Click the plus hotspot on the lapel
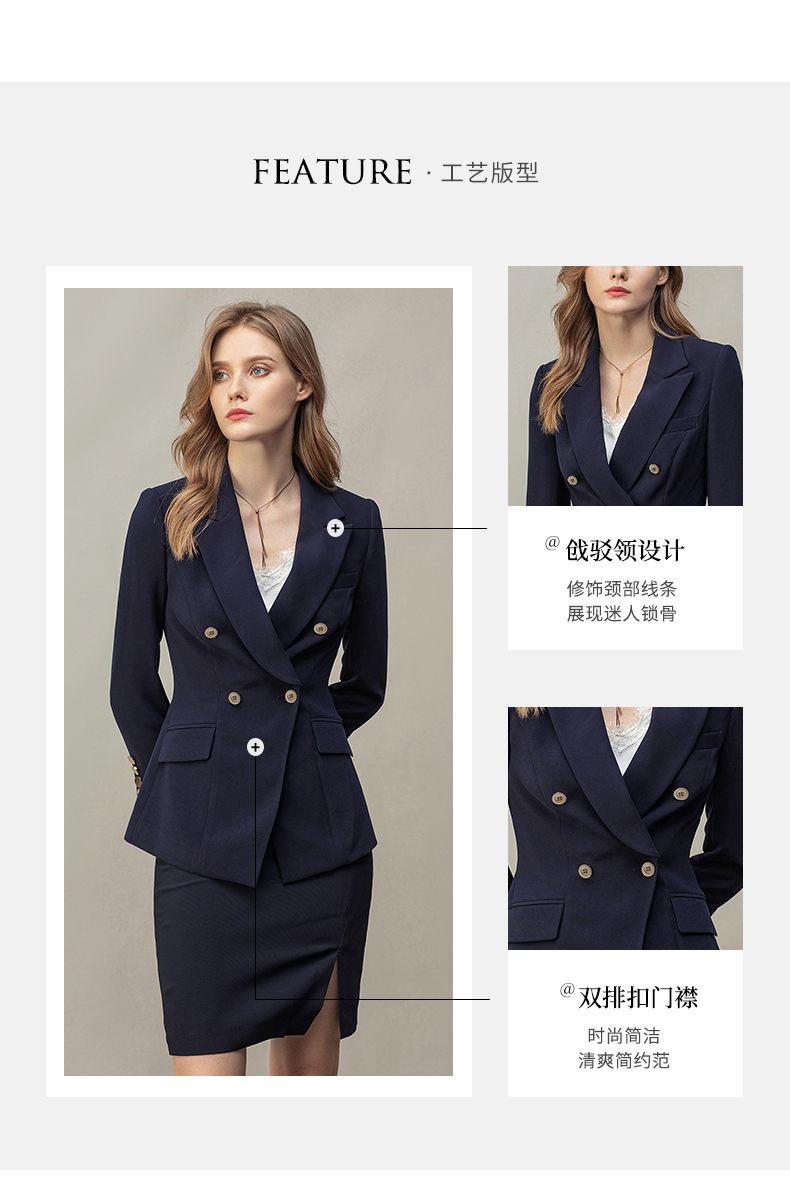The height and width of the screenshot is (1202, 790). [335, 528]
